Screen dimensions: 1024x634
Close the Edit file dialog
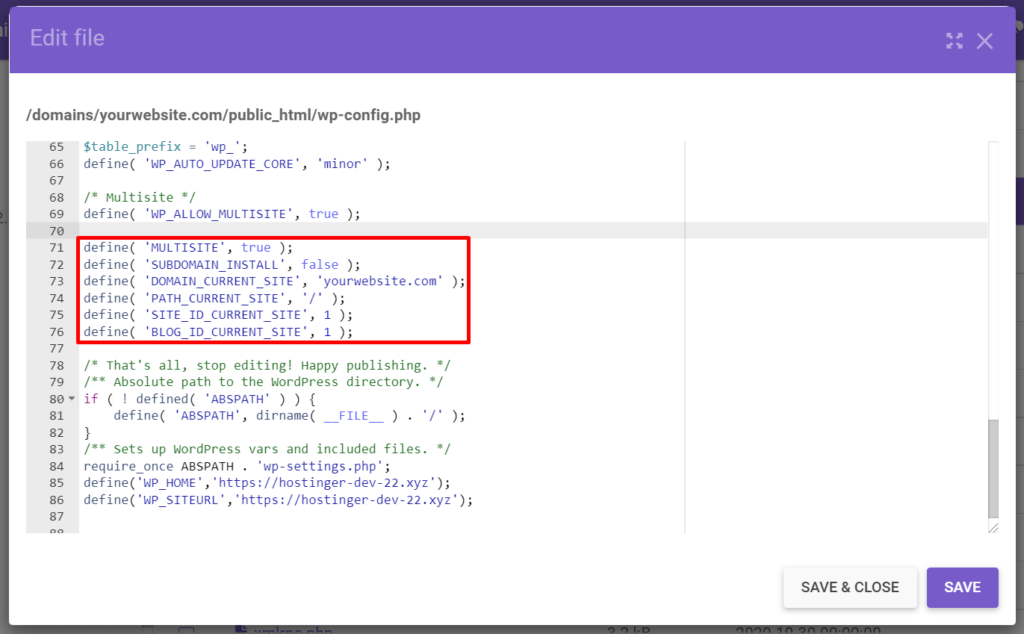click(984, 41)
